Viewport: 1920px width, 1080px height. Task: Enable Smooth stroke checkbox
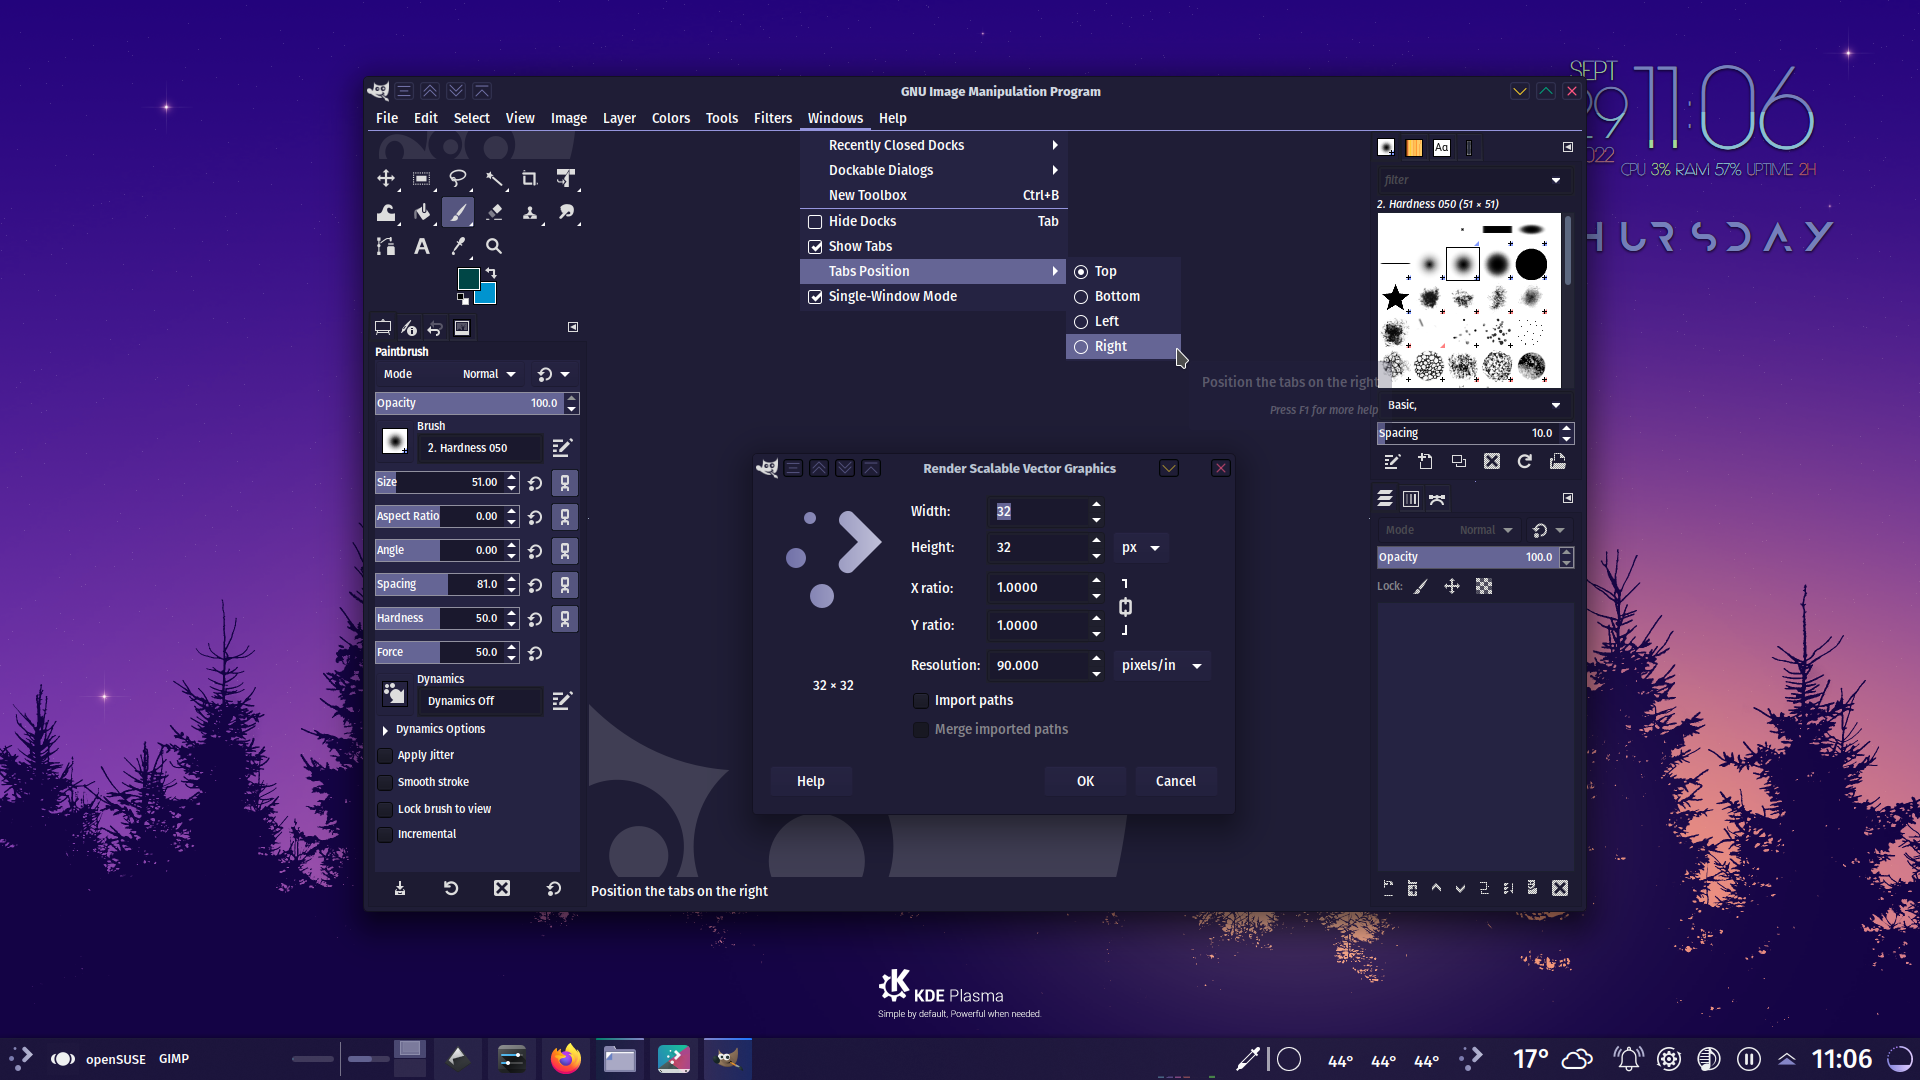point(385,782)
